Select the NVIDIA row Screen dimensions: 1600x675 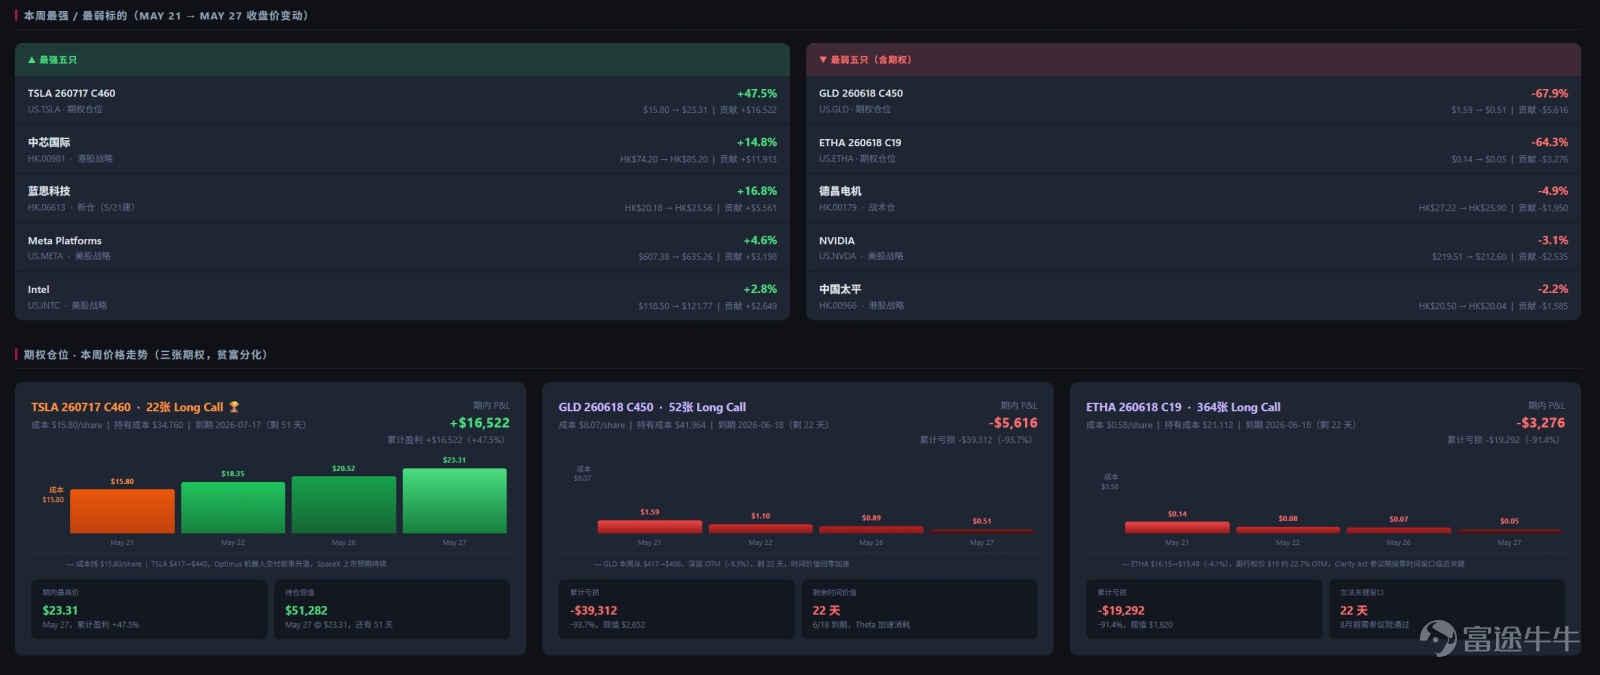(x=1193, y=247)
